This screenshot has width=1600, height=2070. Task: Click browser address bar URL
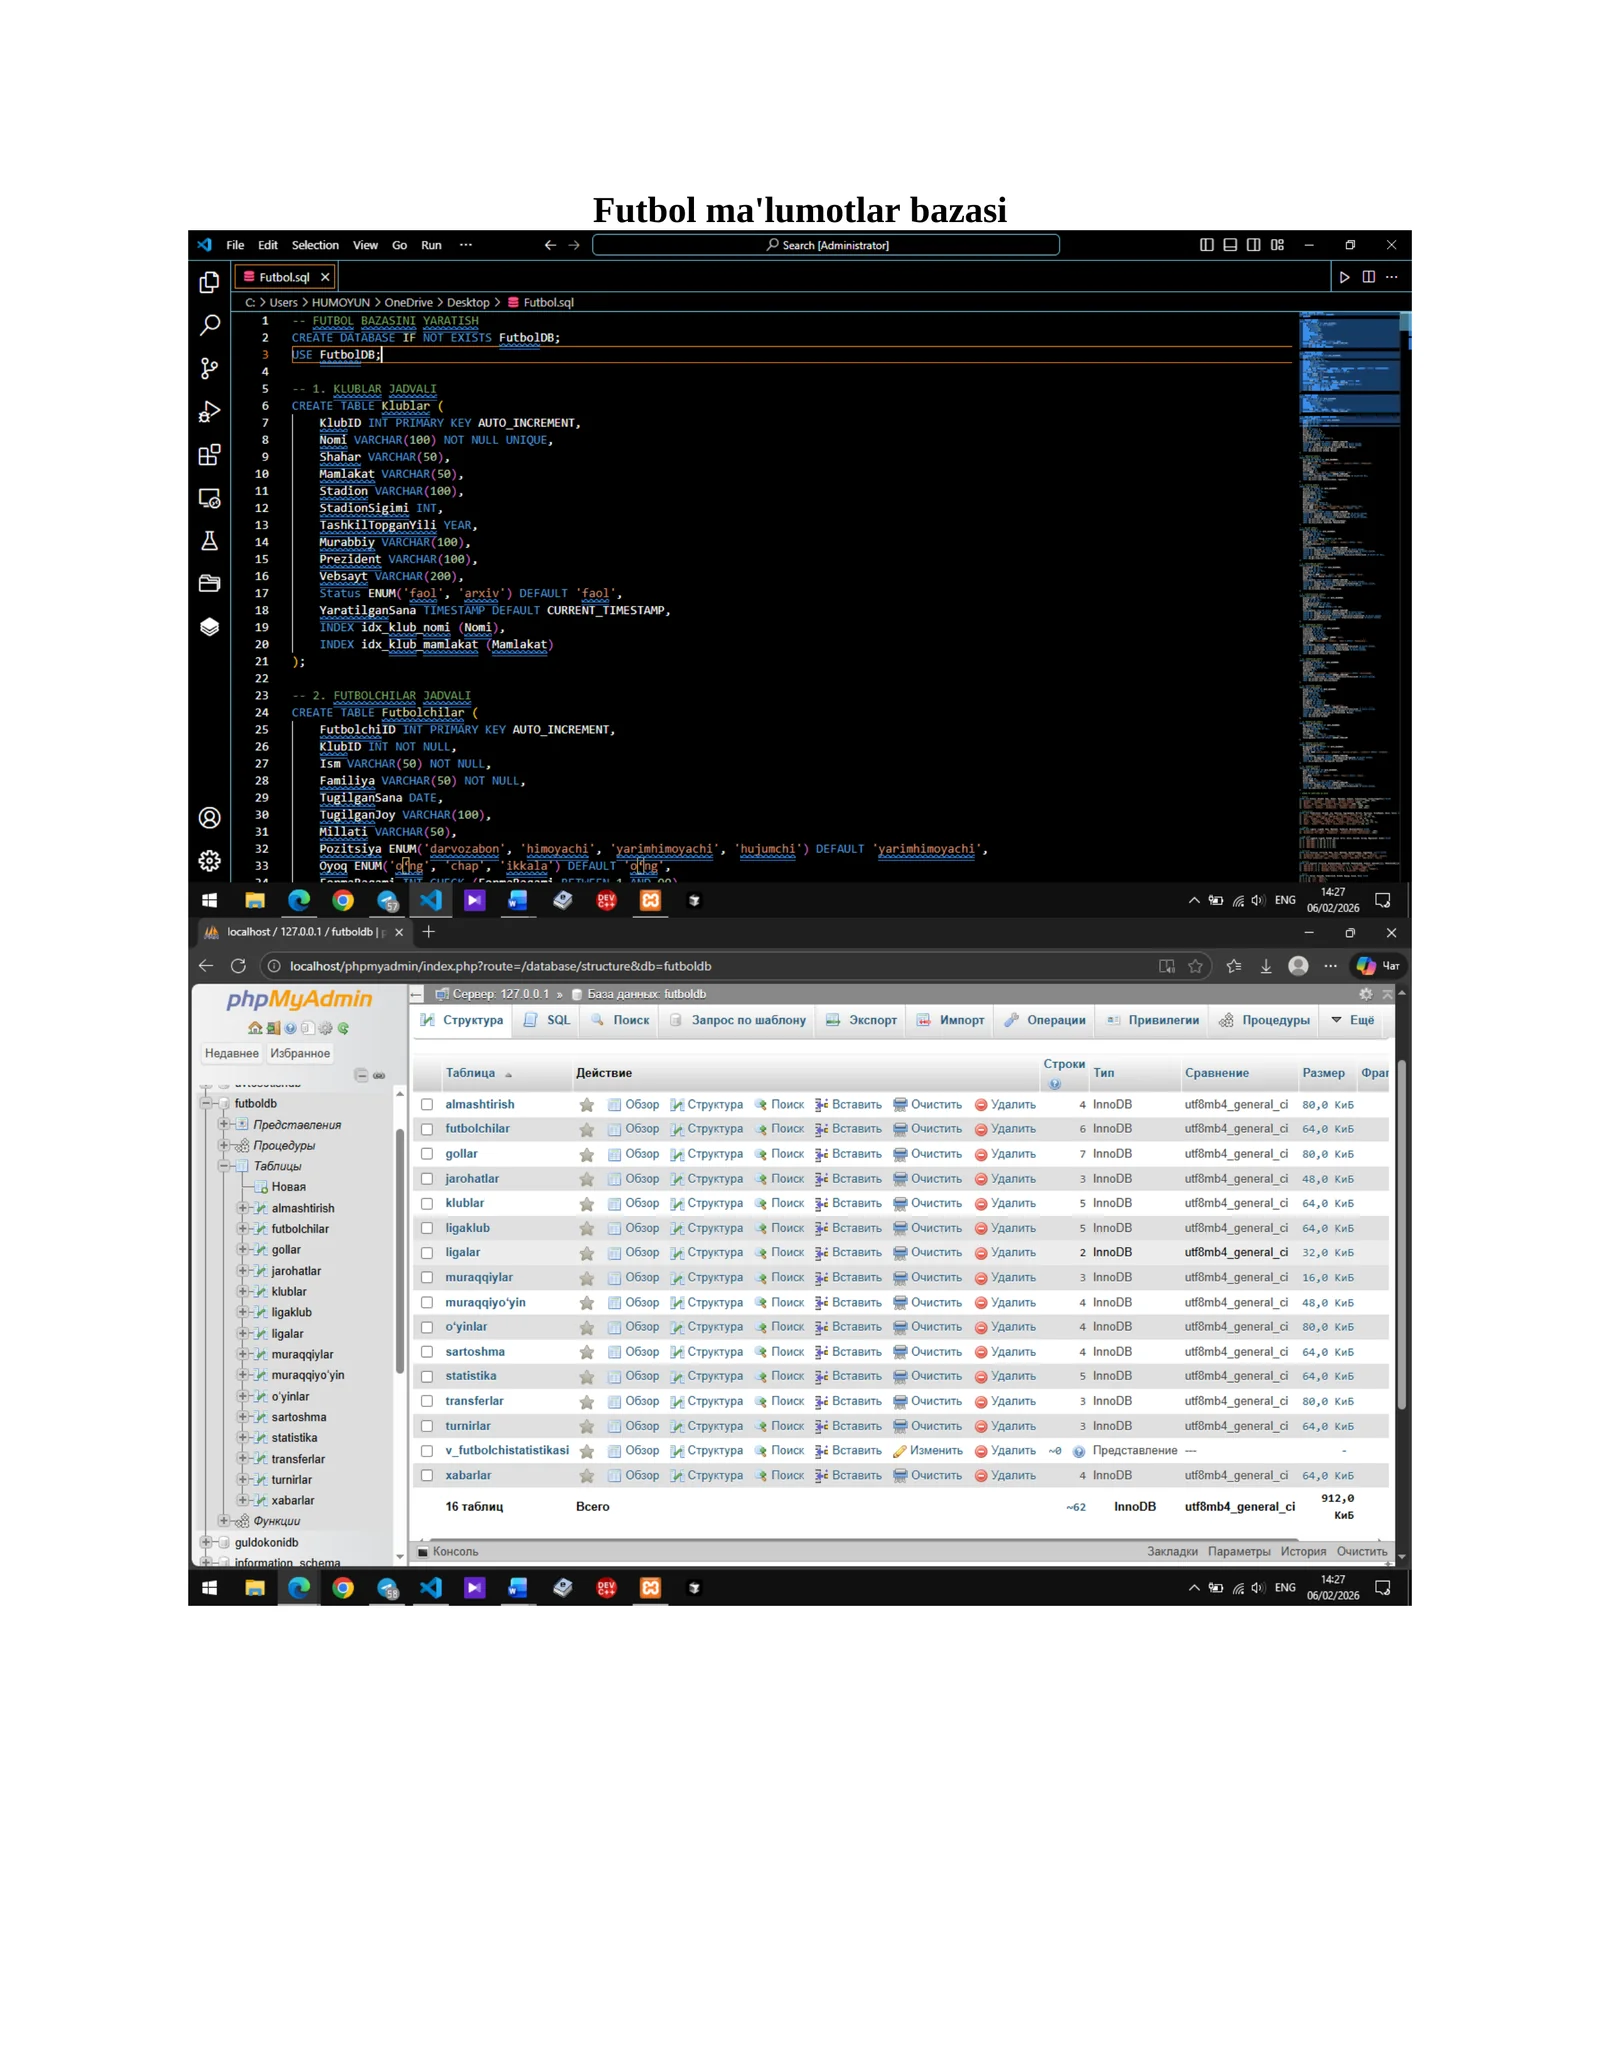[500, 966]
